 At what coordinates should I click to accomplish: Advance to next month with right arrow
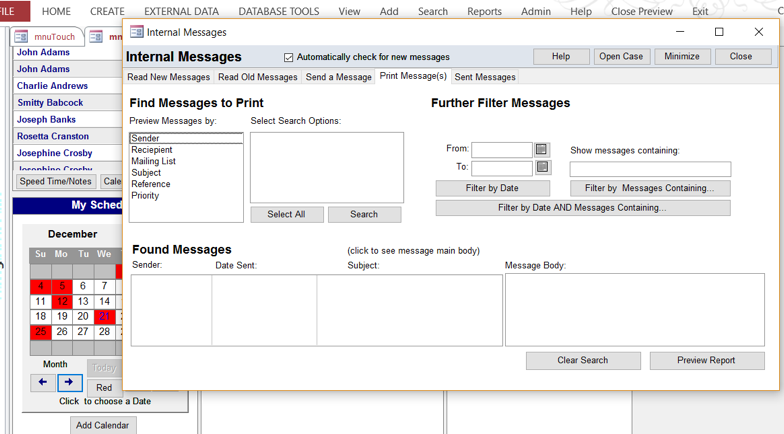click(x=69, y=382)
